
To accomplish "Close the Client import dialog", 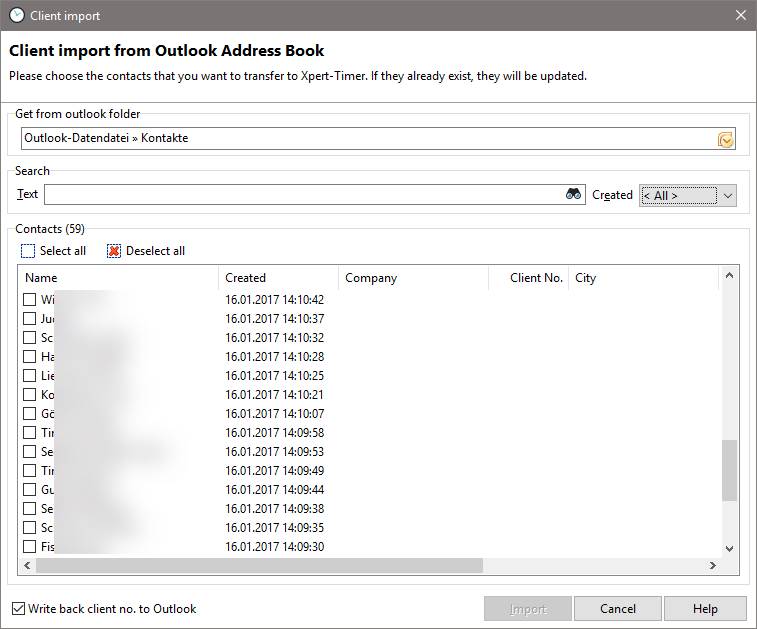I will 740,16.
